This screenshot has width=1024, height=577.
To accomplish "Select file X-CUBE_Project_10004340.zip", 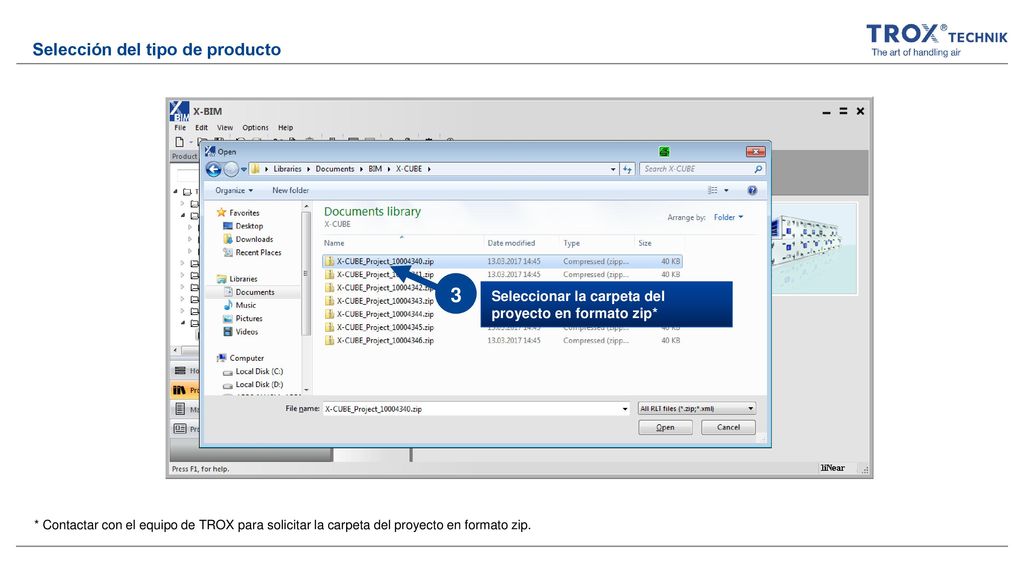I will (x=502, y=262).
